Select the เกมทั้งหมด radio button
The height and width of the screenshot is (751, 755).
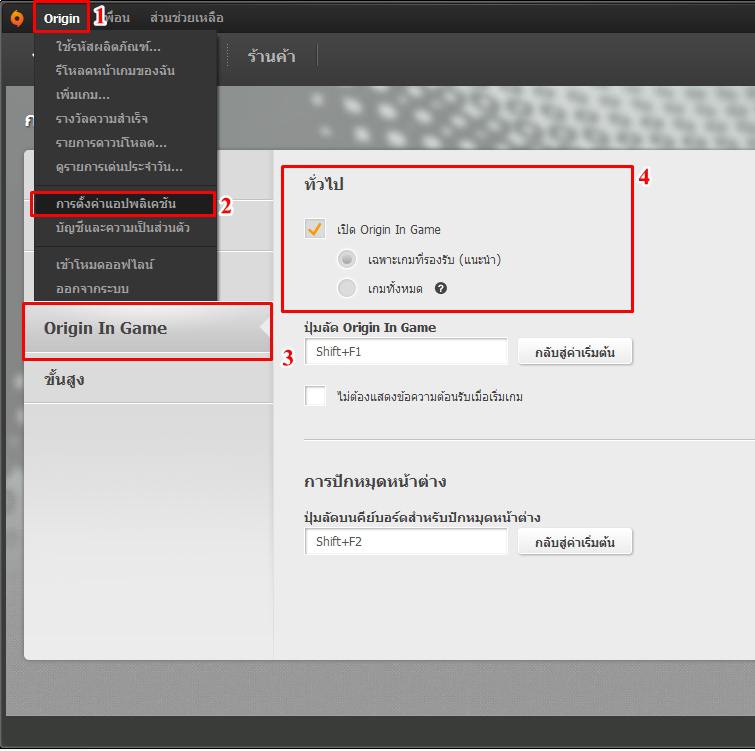tap(347, 288)
